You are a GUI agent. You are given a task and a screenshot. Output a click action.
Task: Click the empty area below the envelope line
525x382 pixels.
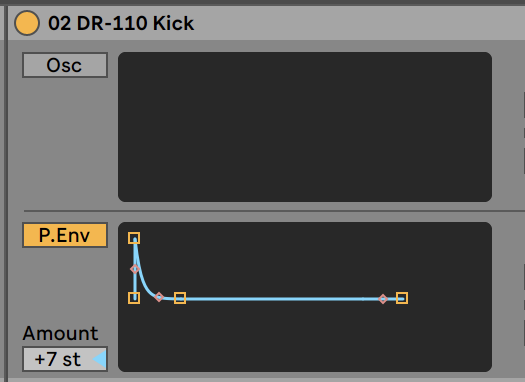(305, 336)
